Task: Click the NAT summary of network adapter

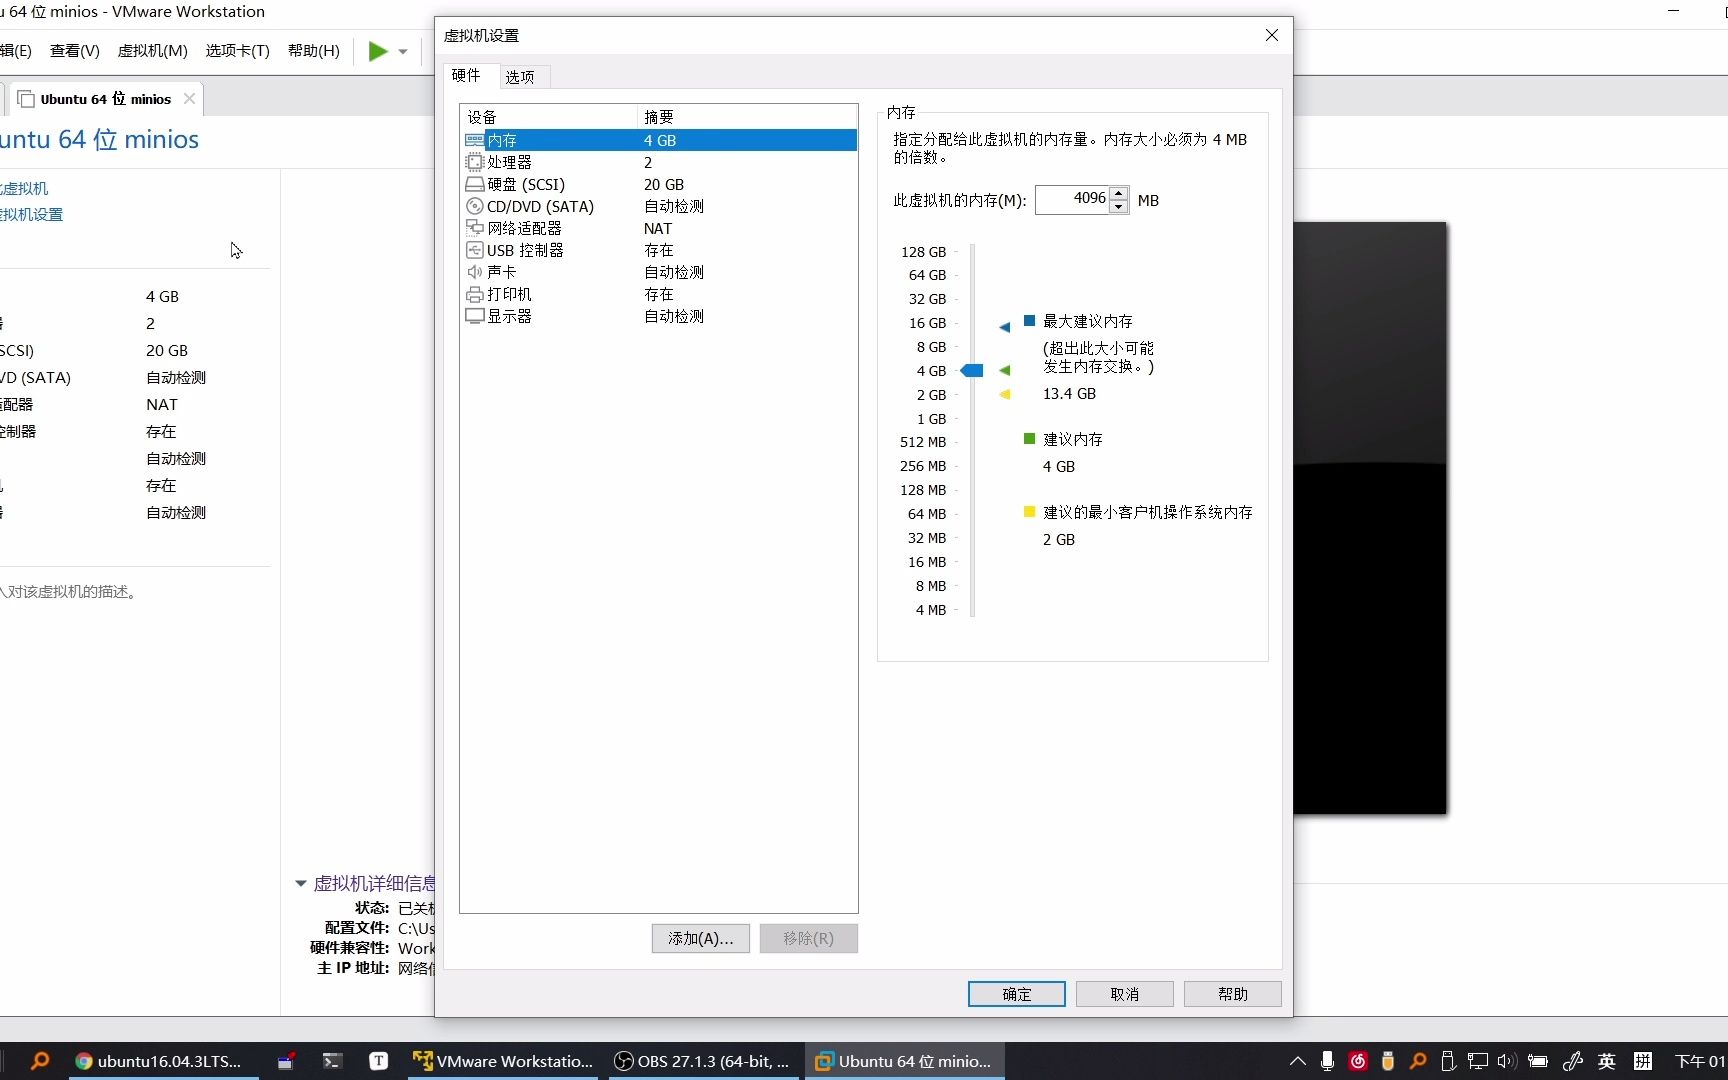Action: pos(658,228)
